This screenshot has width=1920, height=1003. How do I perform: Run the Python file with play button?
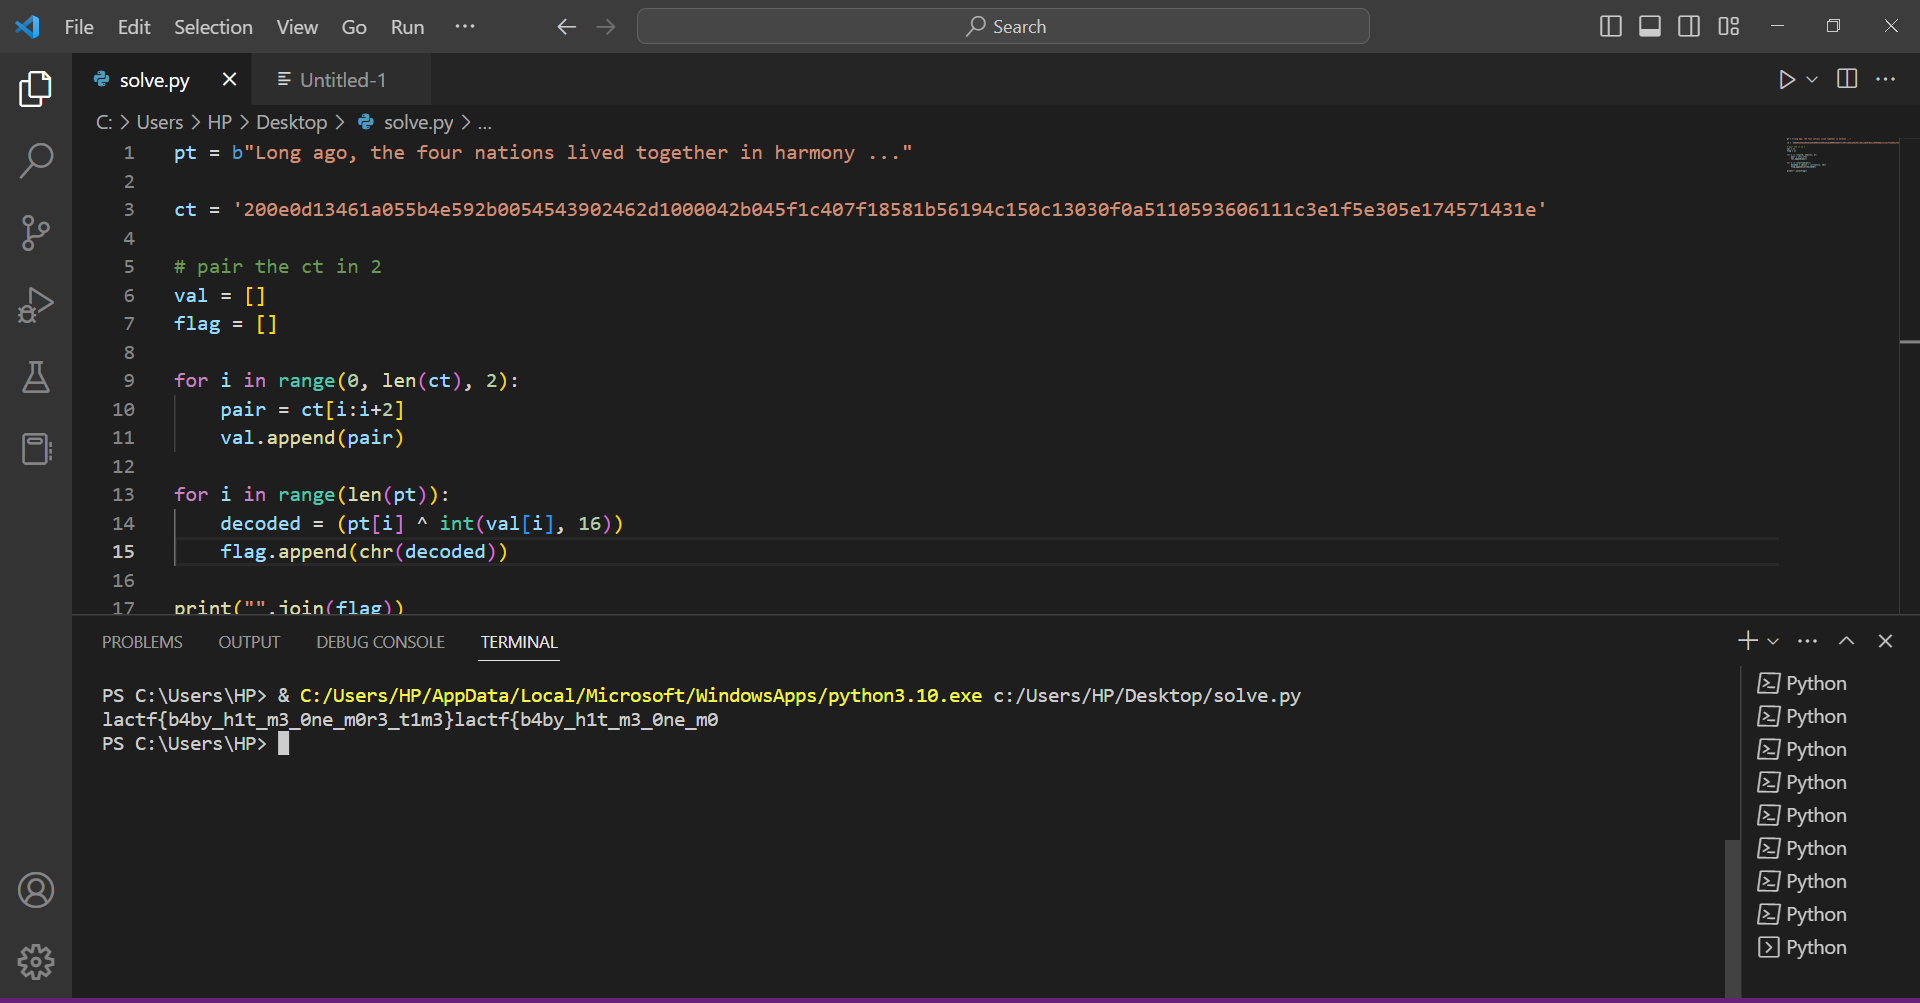coord(1786,79)
